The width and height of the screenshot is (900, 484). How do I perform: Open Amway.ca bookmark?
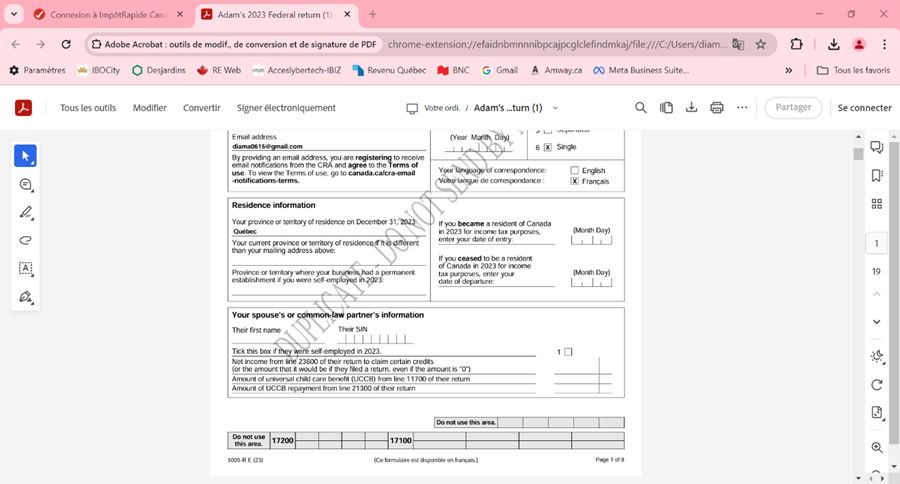(556, 70)
